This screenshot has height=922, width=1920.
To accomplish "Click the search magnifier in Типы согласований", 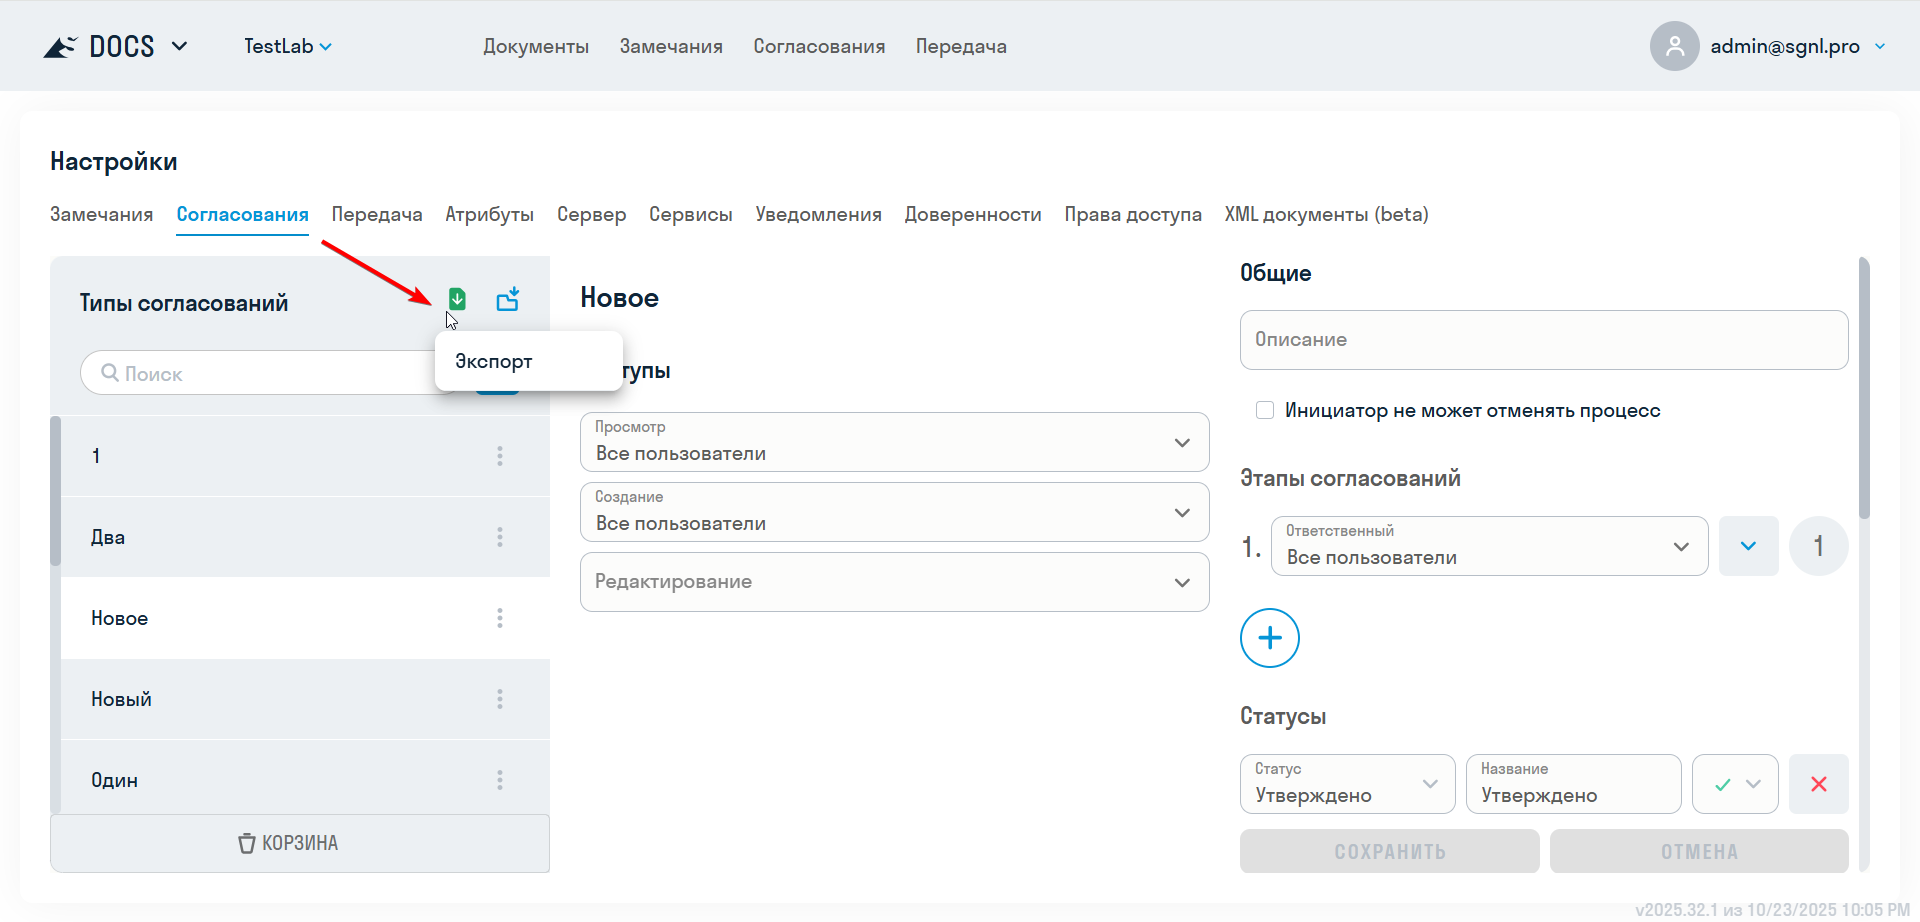I will click(x=110, y=372).
